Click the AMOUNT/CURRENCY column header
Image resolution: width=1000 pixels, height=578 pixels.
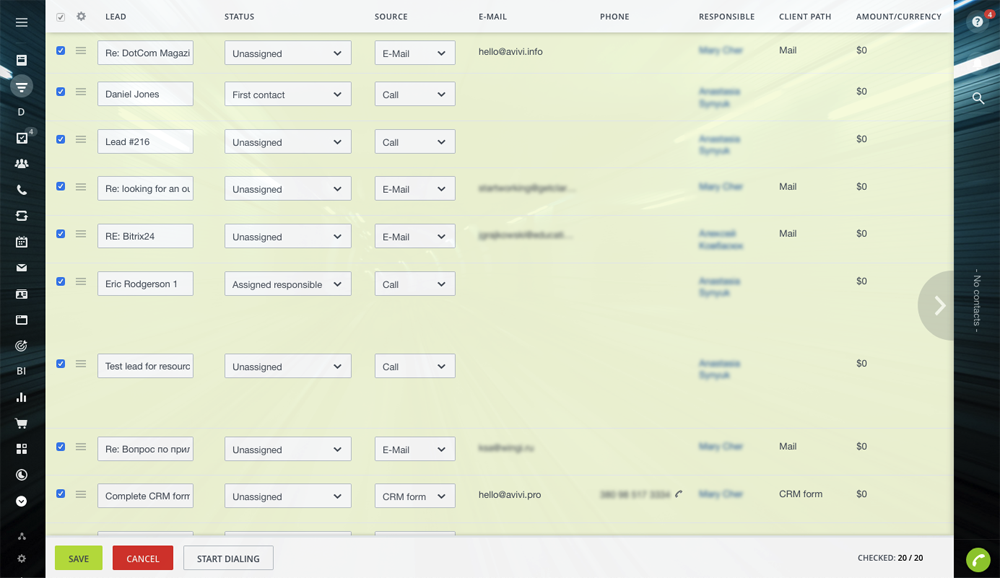pyautogui.click(x=898, y=17)
